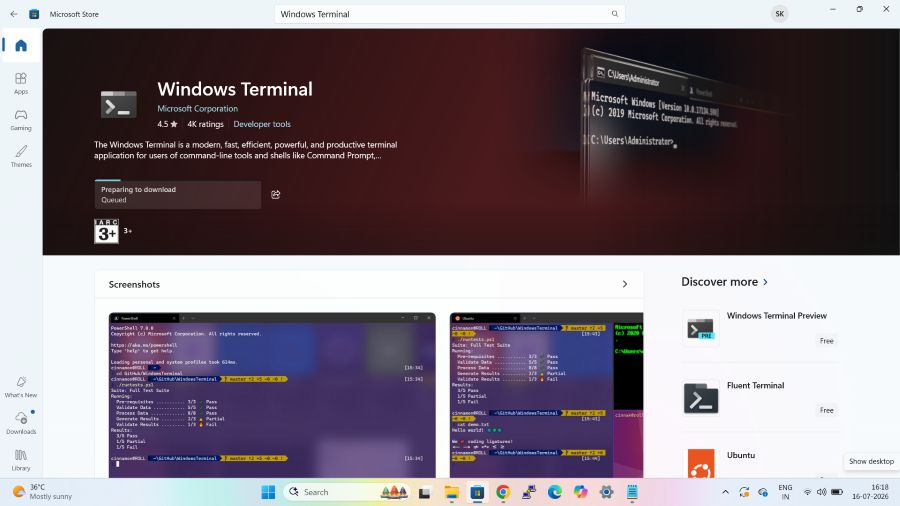Open Microsoft Corporation publisher link

[x=197, y=108]
